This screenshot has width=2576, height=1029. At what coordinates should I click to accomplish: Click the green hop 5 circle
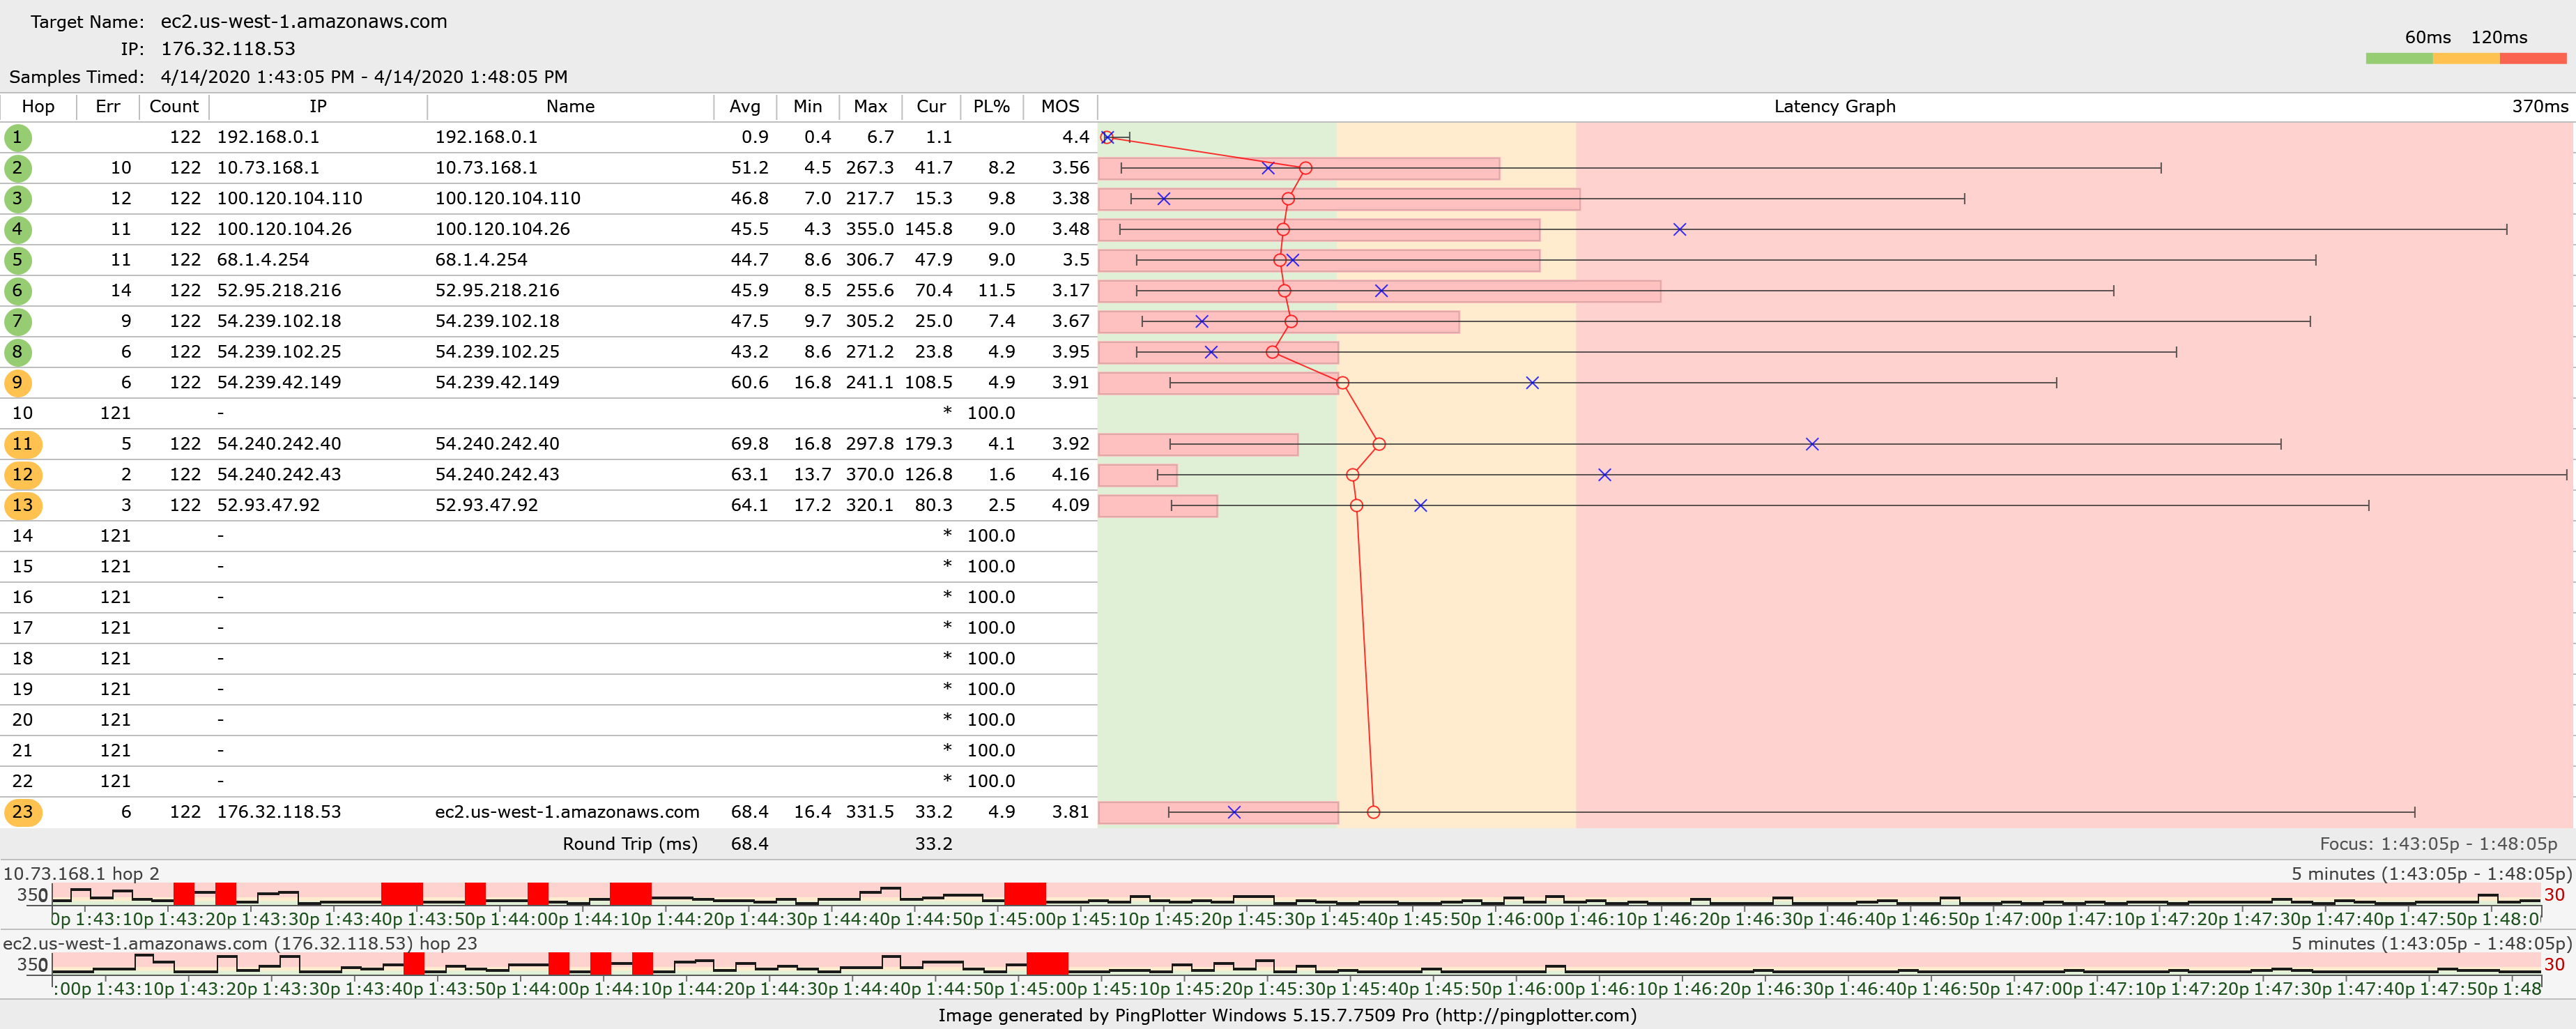coord(17,260)
